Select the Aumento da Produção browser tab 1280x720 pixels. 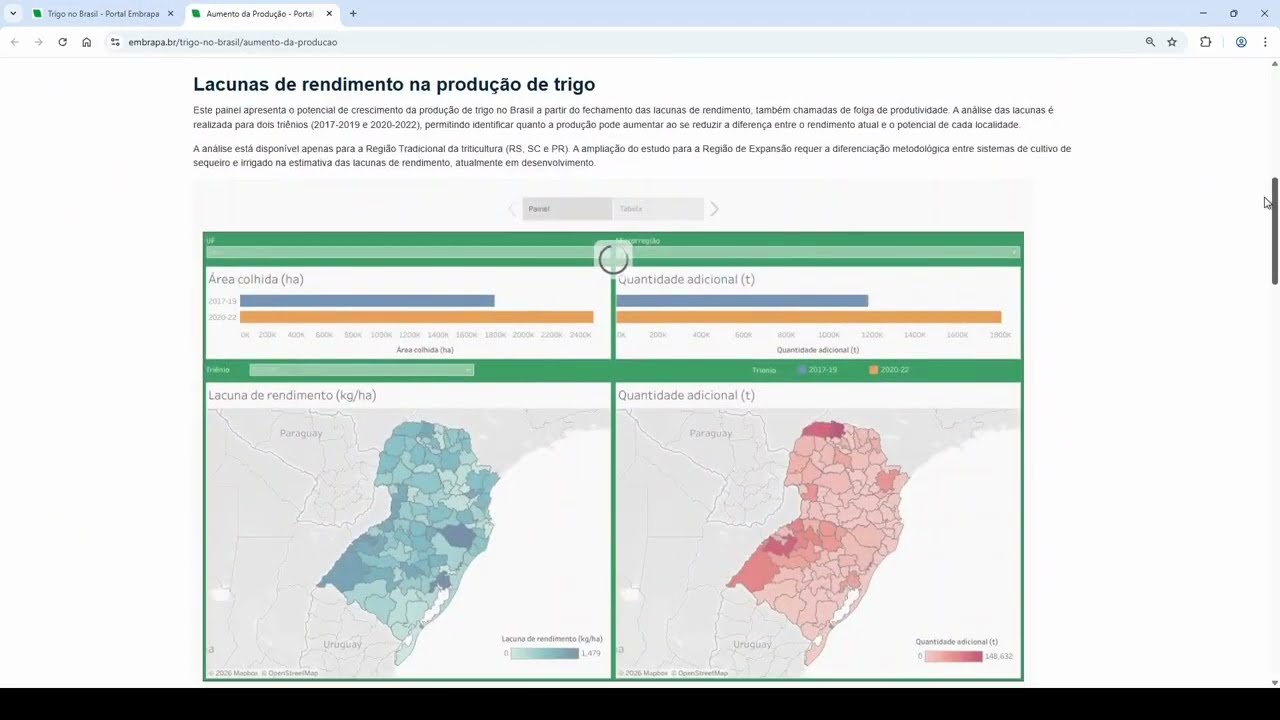coord(262,14)
